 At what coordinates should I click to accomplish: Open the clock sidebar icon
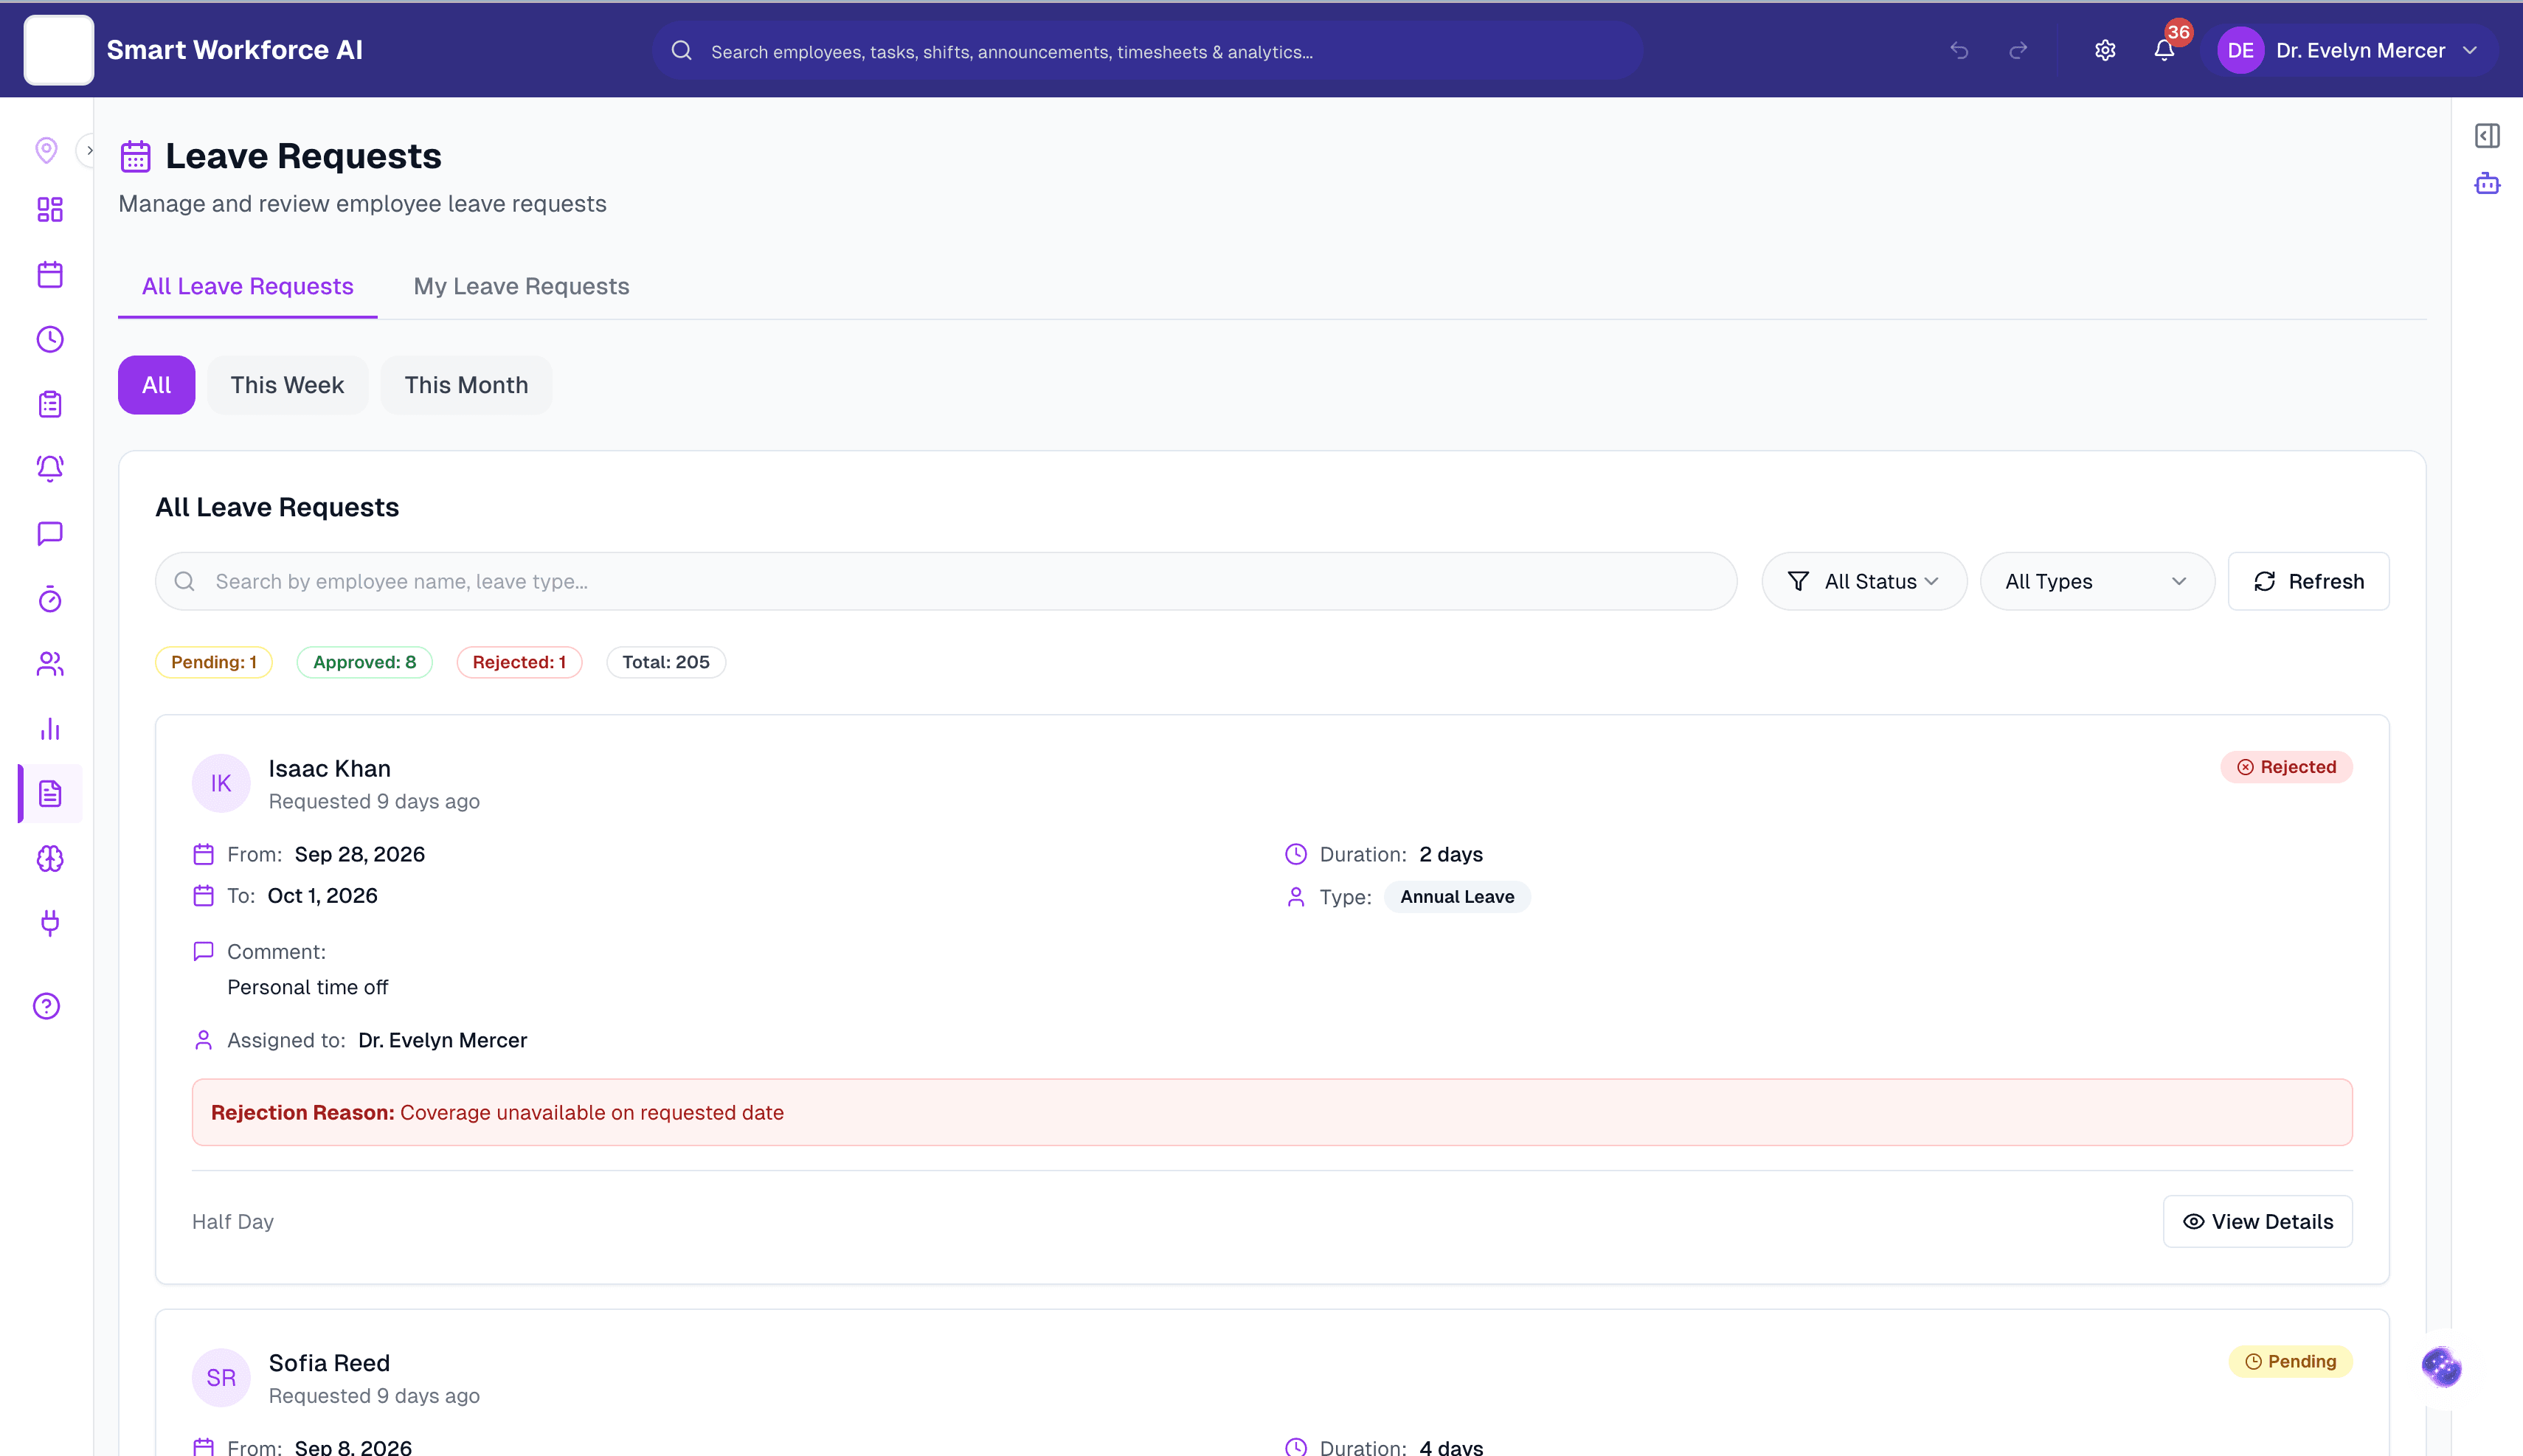pos(50,339)
